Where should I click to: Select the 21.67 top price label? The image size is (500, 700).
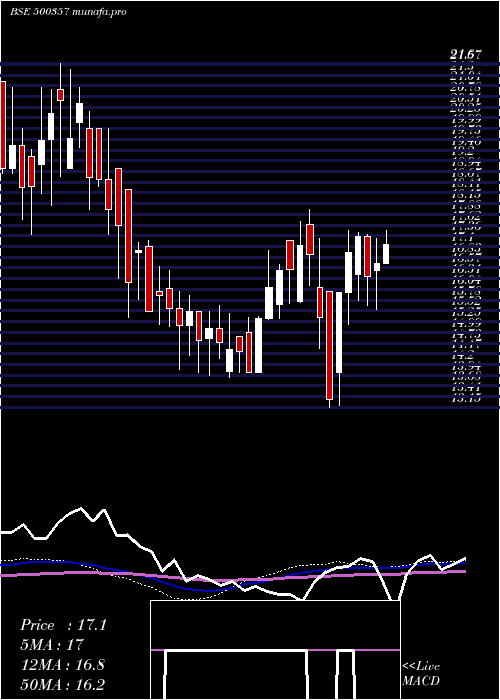click(466, 55)
